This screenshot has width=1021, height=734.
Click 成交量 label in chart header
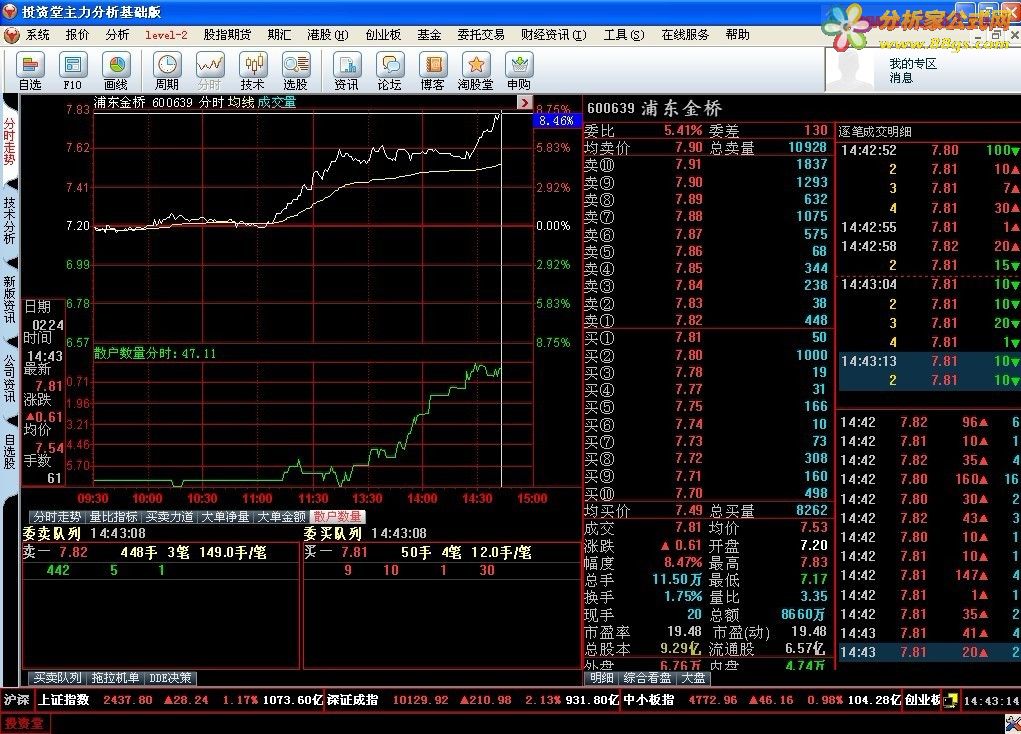tap(277, 102)
